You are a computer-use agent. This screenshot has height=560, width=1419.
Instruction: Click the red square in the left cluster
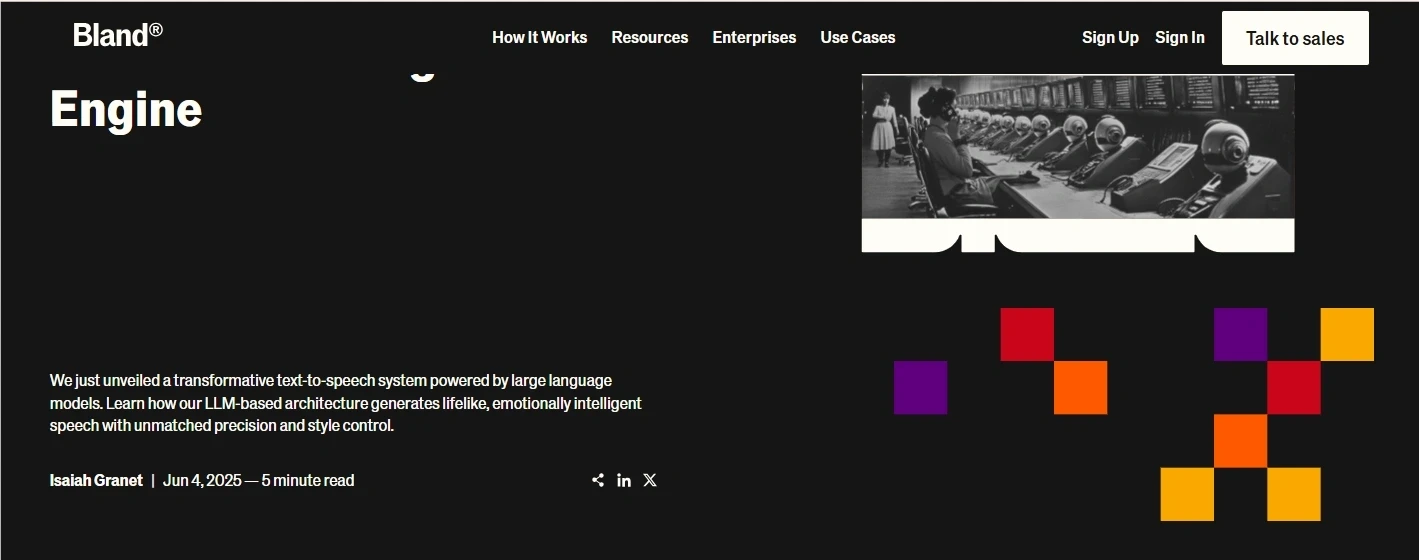coord(1027,334)
